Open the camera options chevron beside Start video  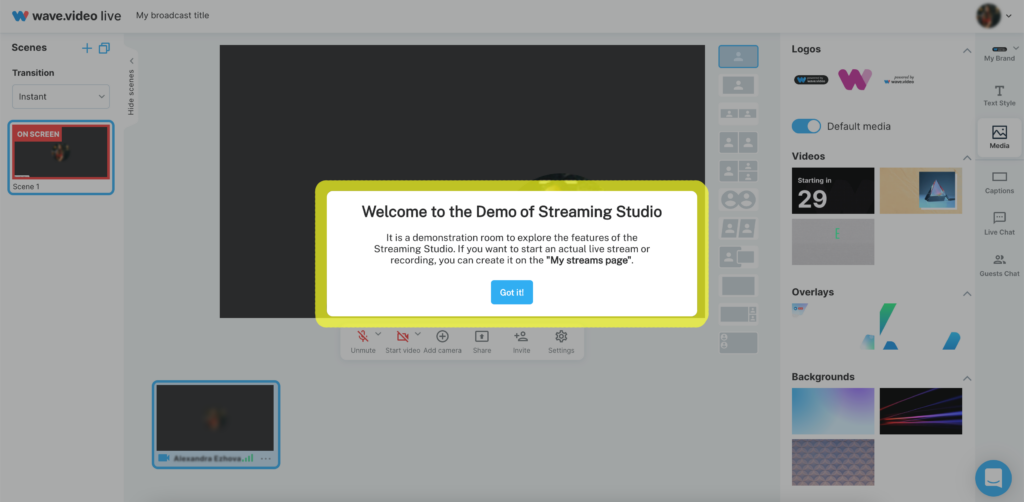click(418, 334)
